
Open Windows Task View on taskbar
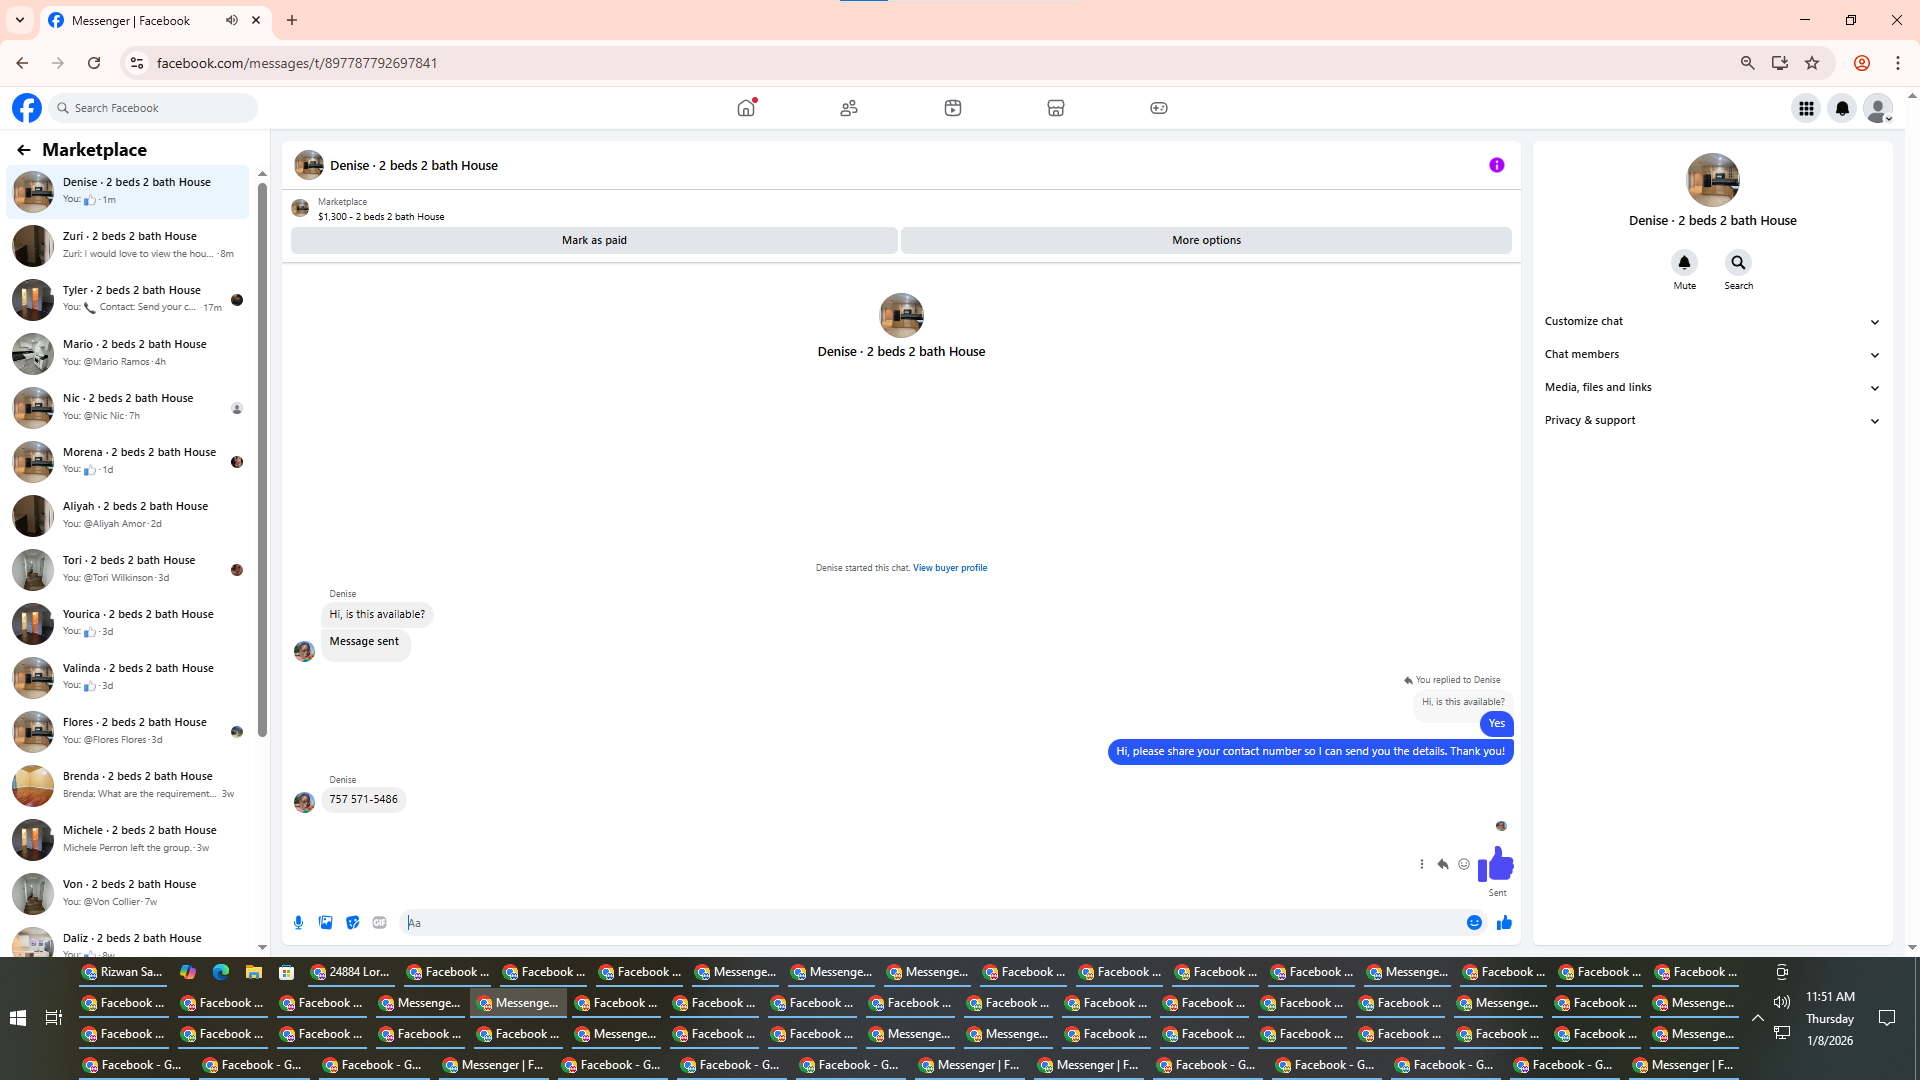54,1018
